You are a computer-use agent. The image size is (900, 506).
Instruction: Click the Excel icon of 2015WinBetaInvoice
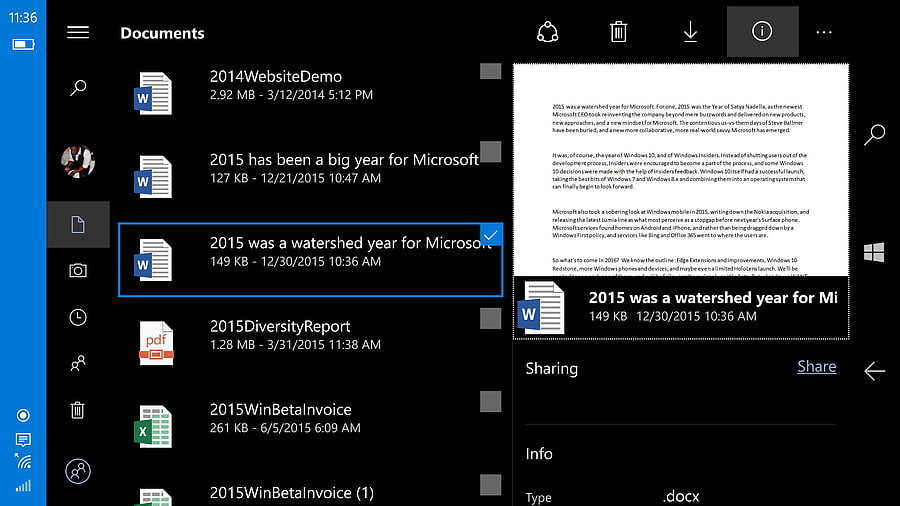click(x=153, y=426)
